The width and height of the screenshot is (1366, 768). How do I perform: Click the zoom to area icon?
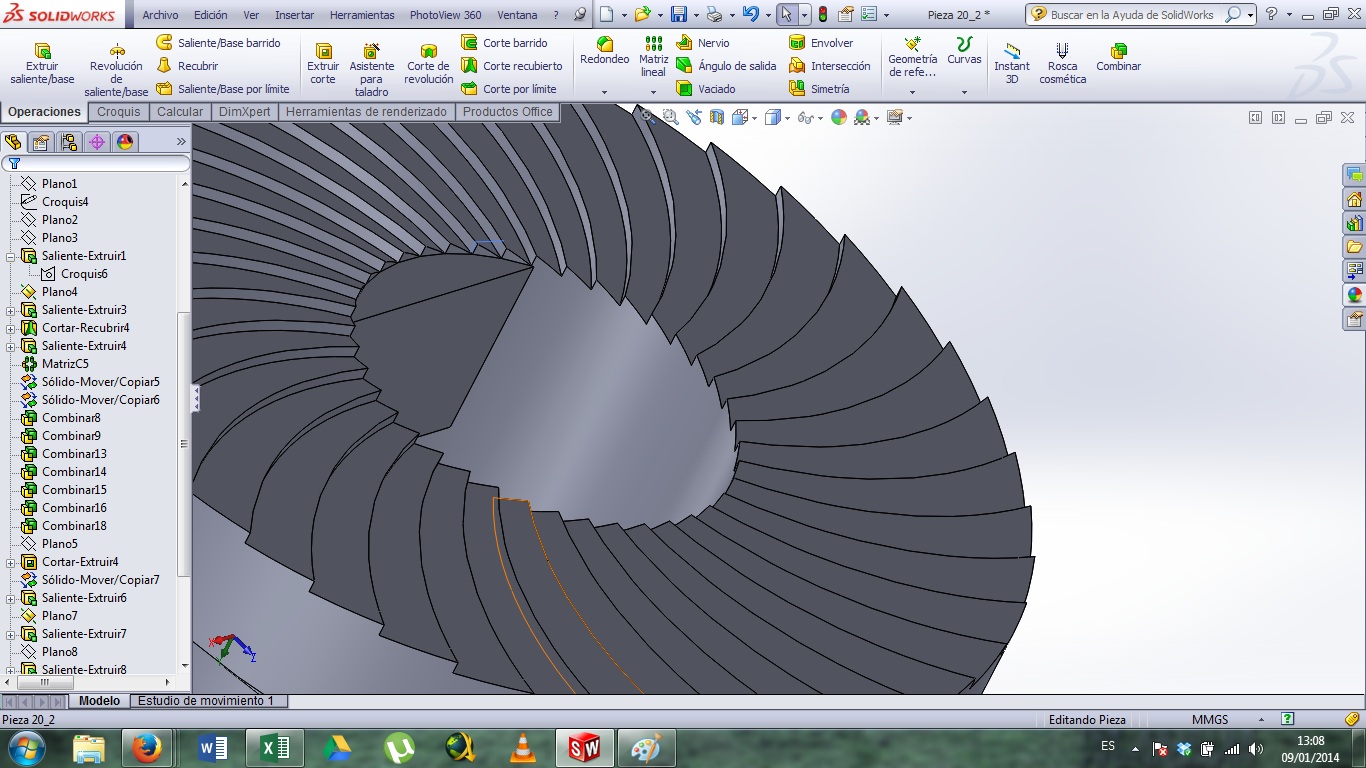click(670, 117)
